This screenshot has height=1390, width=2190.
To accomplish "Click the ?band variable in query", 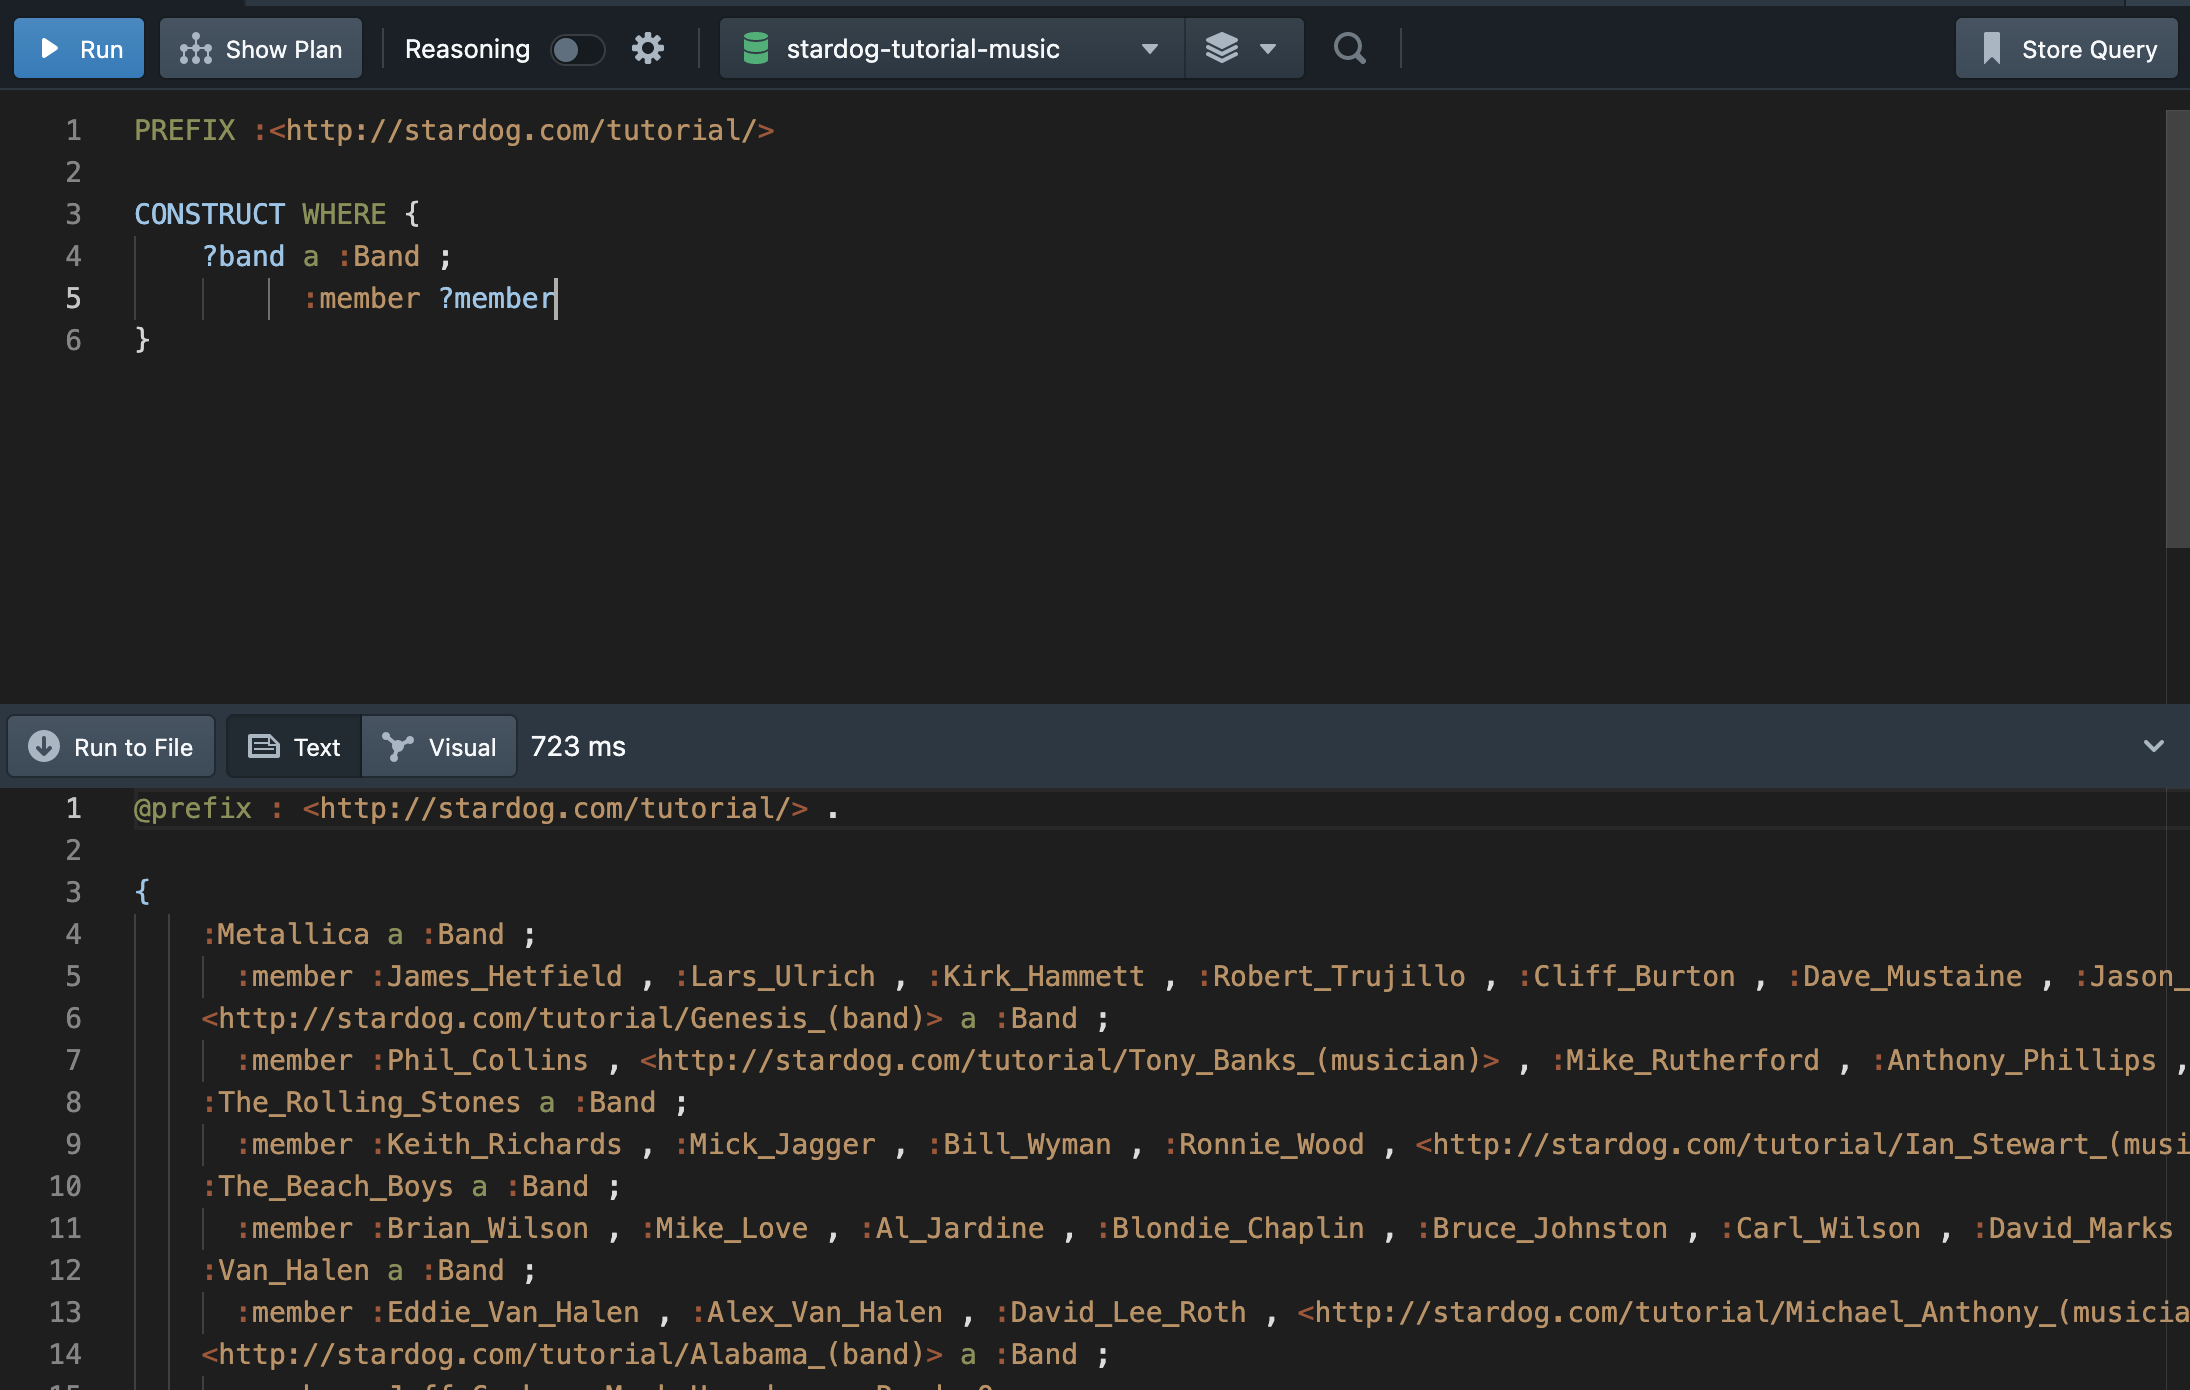I will click(243, 256).
